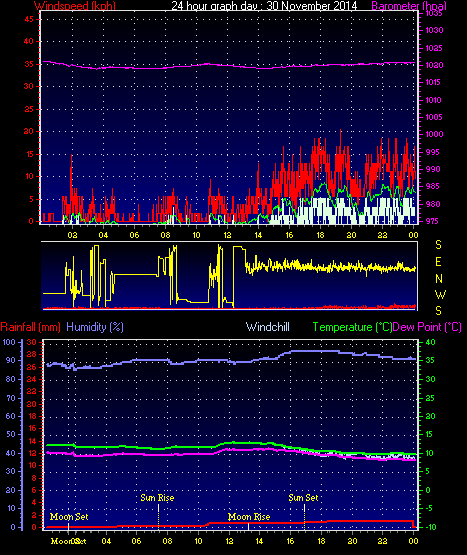The width and height of the screenshot is (467, 555).
Task: Click the top S wind direction label
Action: [x=438, y=245]
